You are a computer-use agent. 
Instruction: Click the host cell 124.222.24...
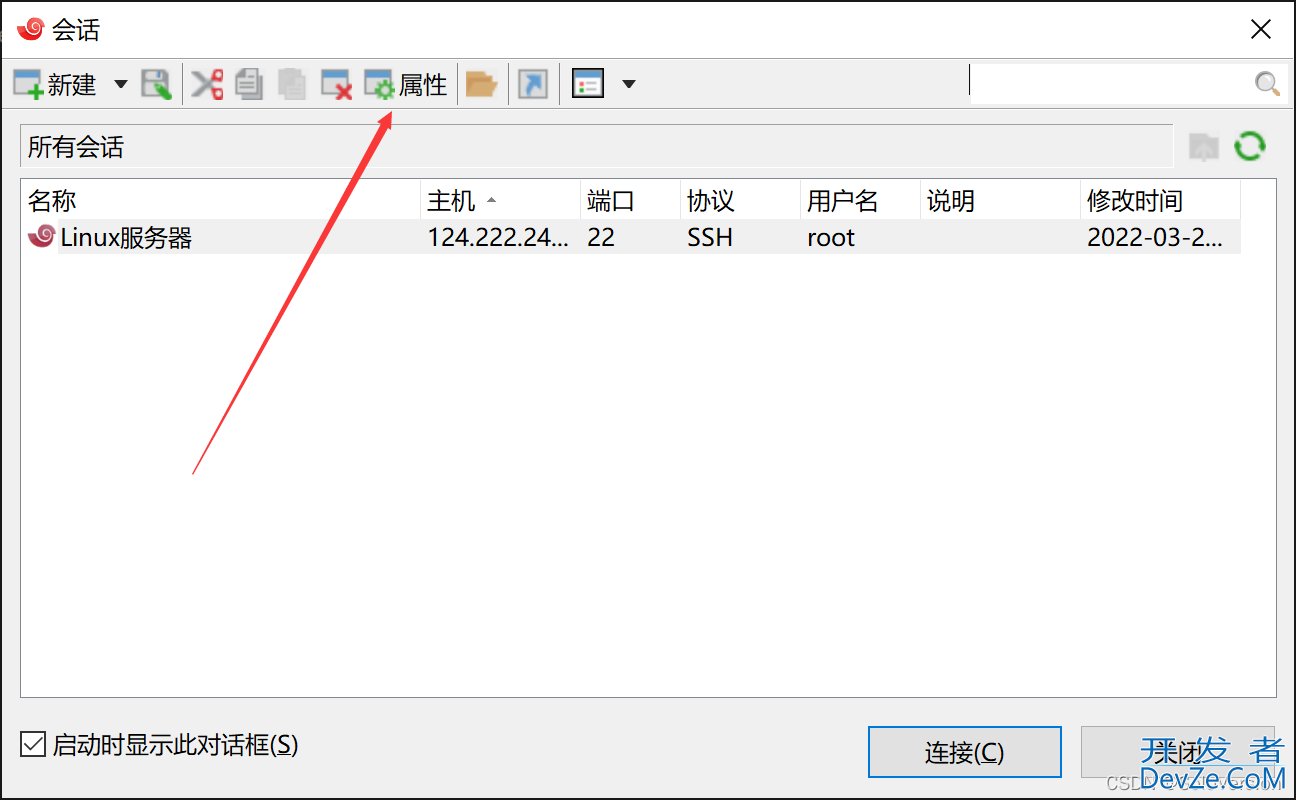[498, 237]
